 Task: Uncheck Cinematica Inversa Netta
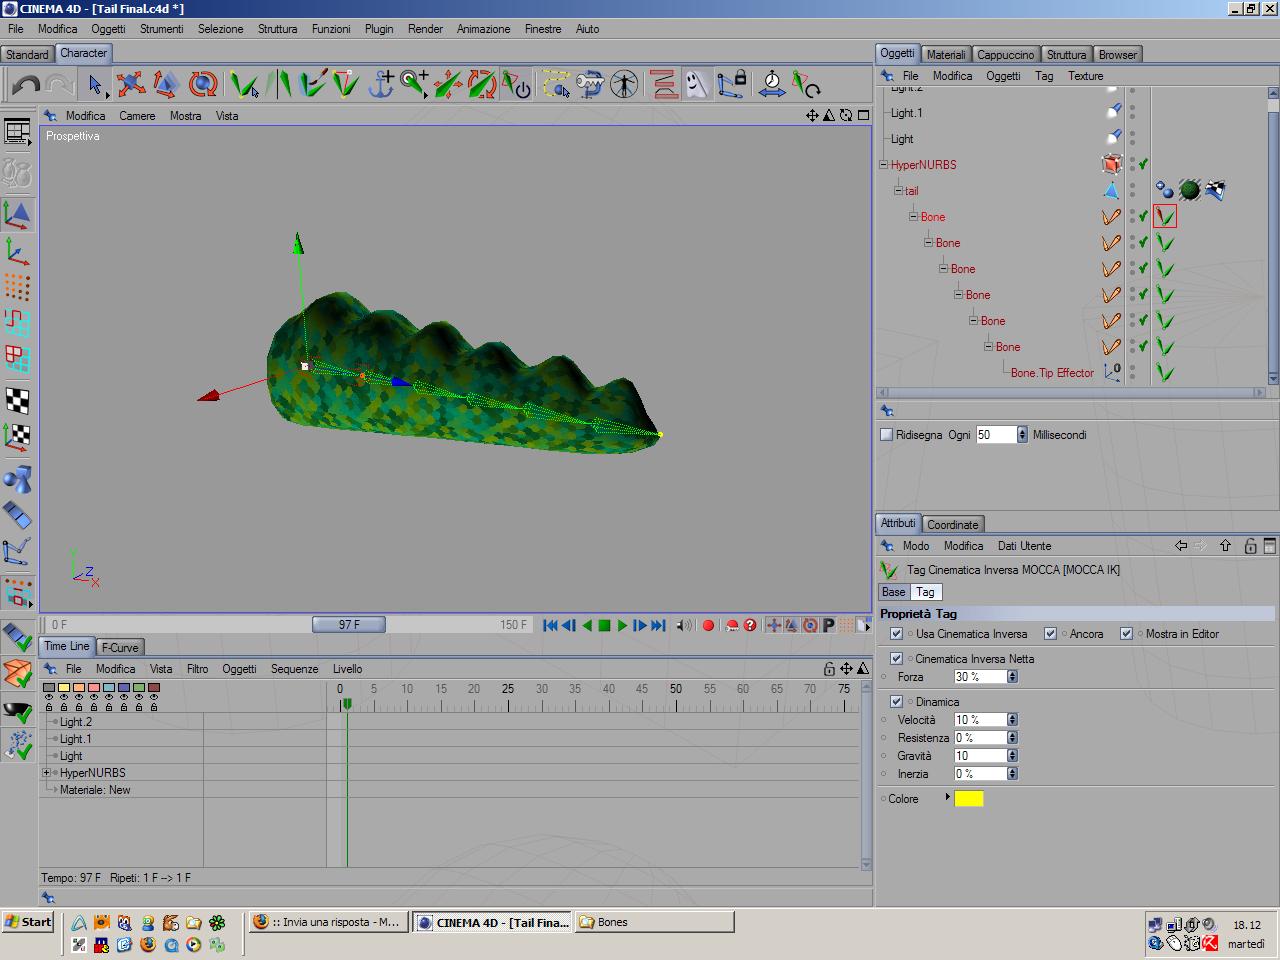click(896, 659)
